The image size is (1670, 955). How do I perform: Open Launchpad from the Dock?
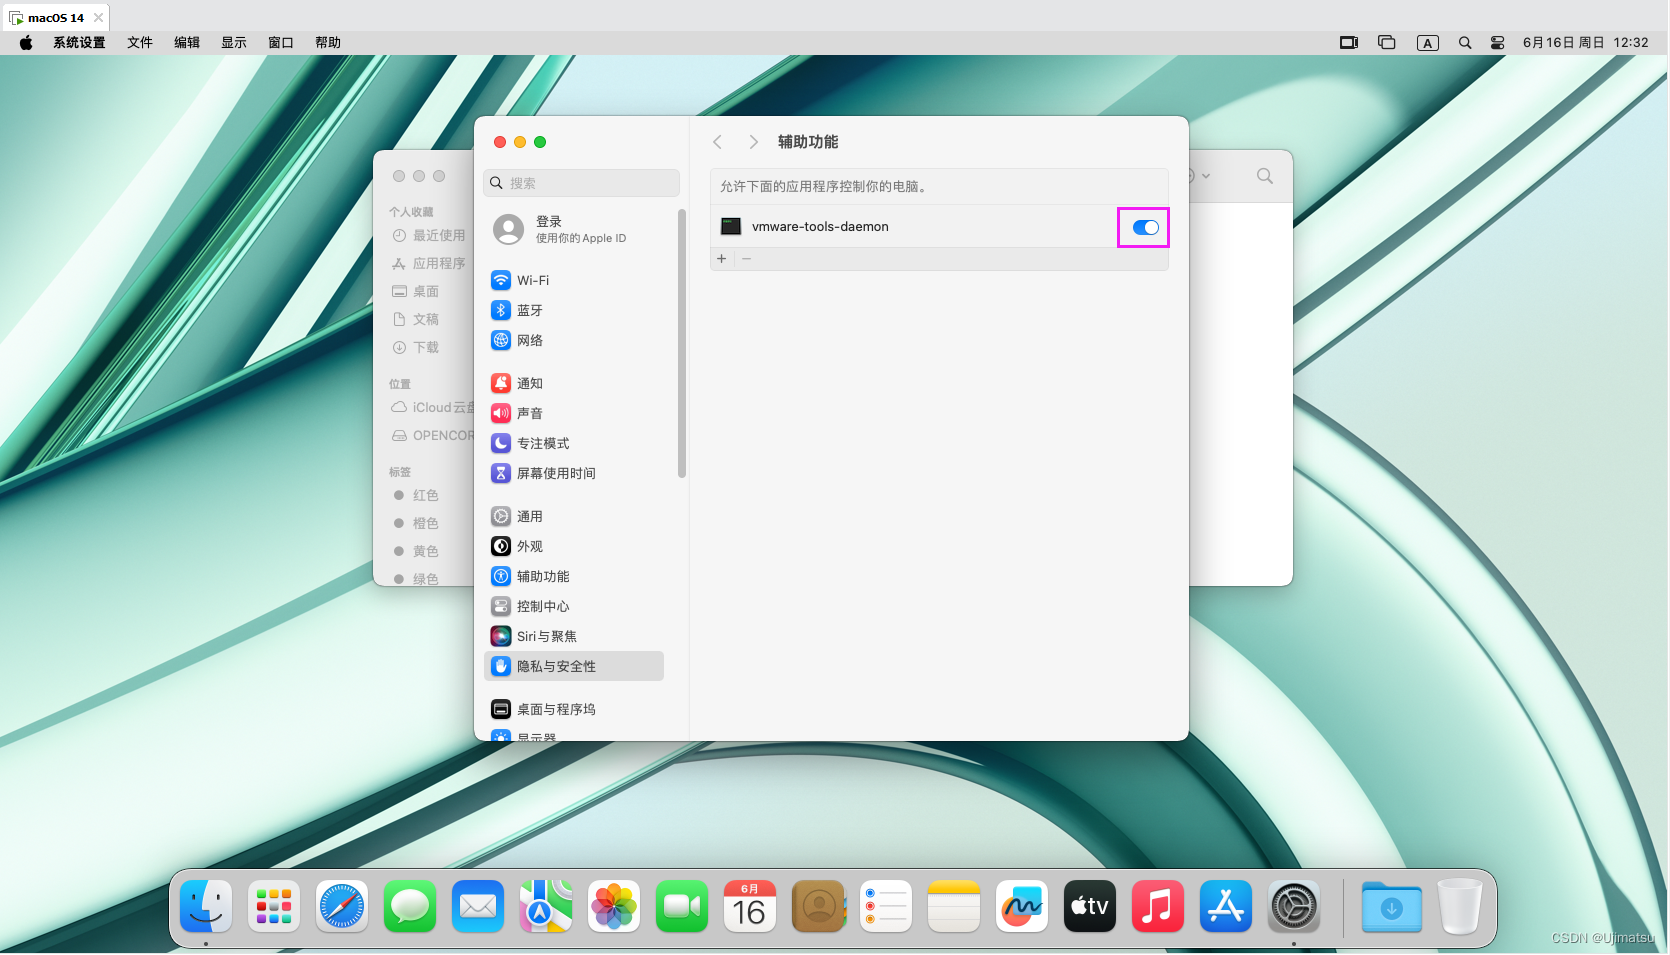(x=274, y=907)
